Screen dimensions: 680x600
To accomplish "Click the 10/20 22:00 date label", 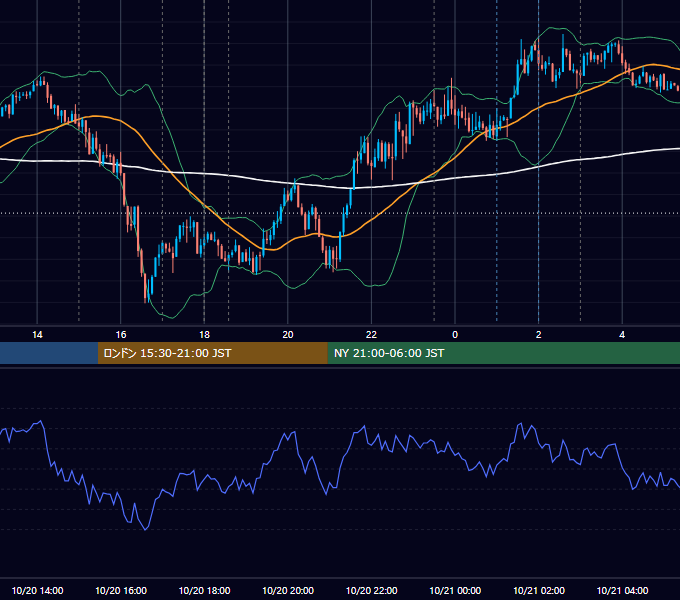I will (x=371, y=590).
